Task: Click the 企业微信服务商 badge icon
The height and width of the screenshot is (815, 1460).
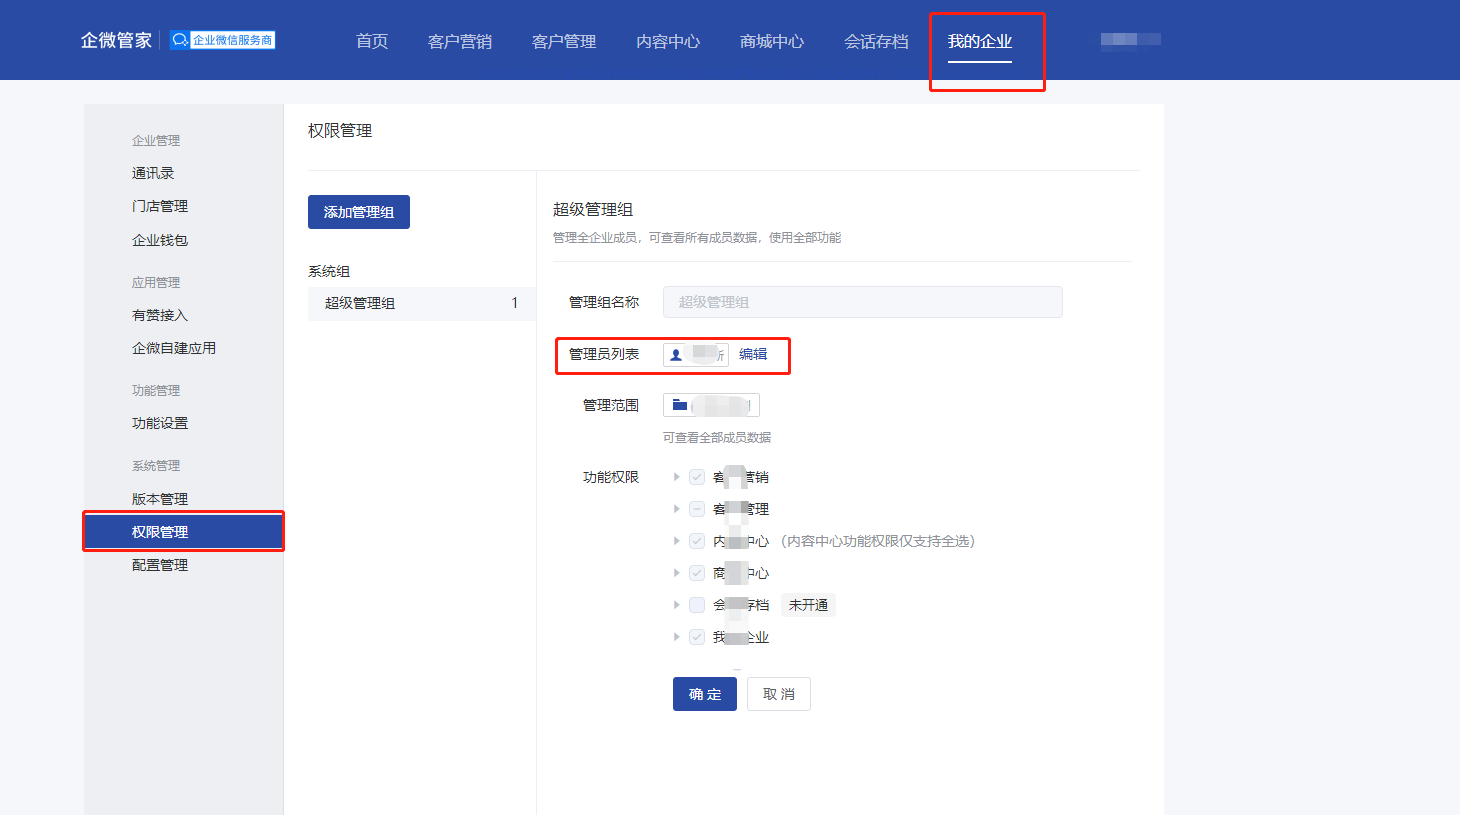Action: click(222, 40)
